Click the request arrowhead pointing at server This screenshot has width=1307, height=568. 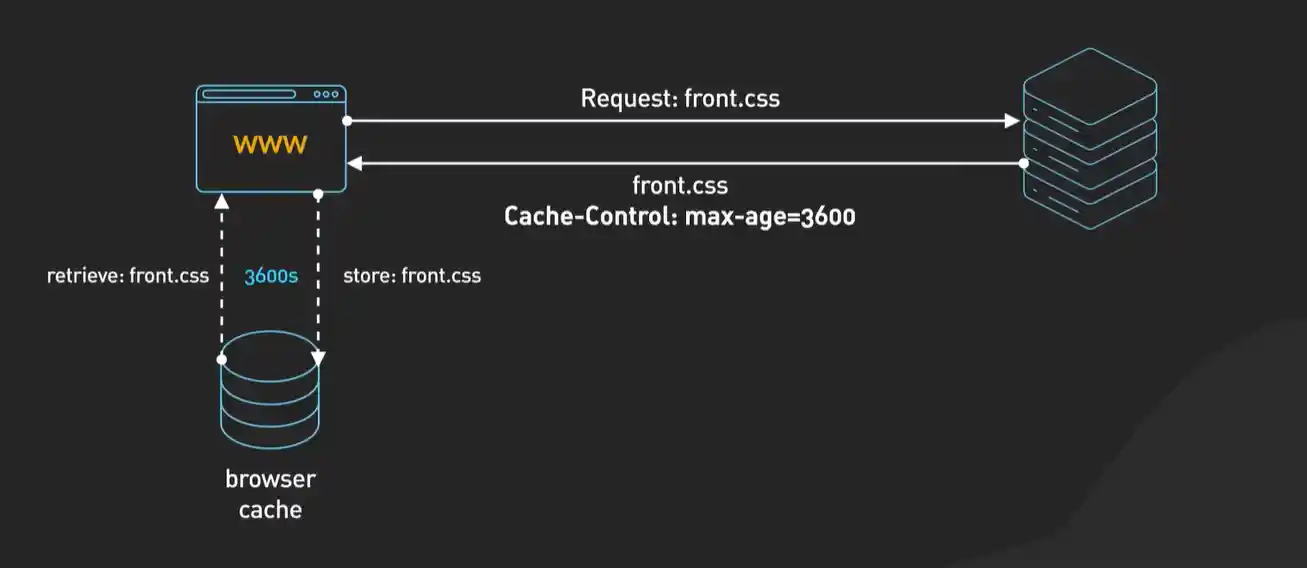[1012, 121]
